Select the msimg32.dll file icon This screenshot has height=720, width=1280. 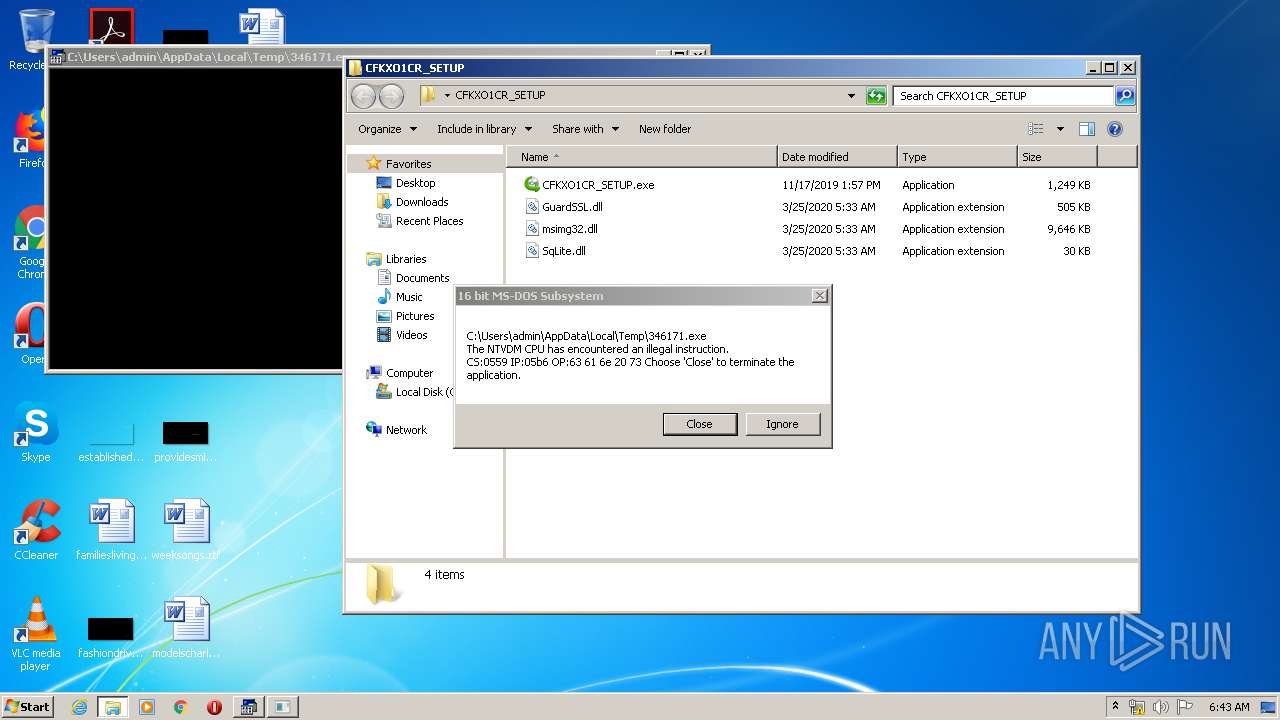532,229
